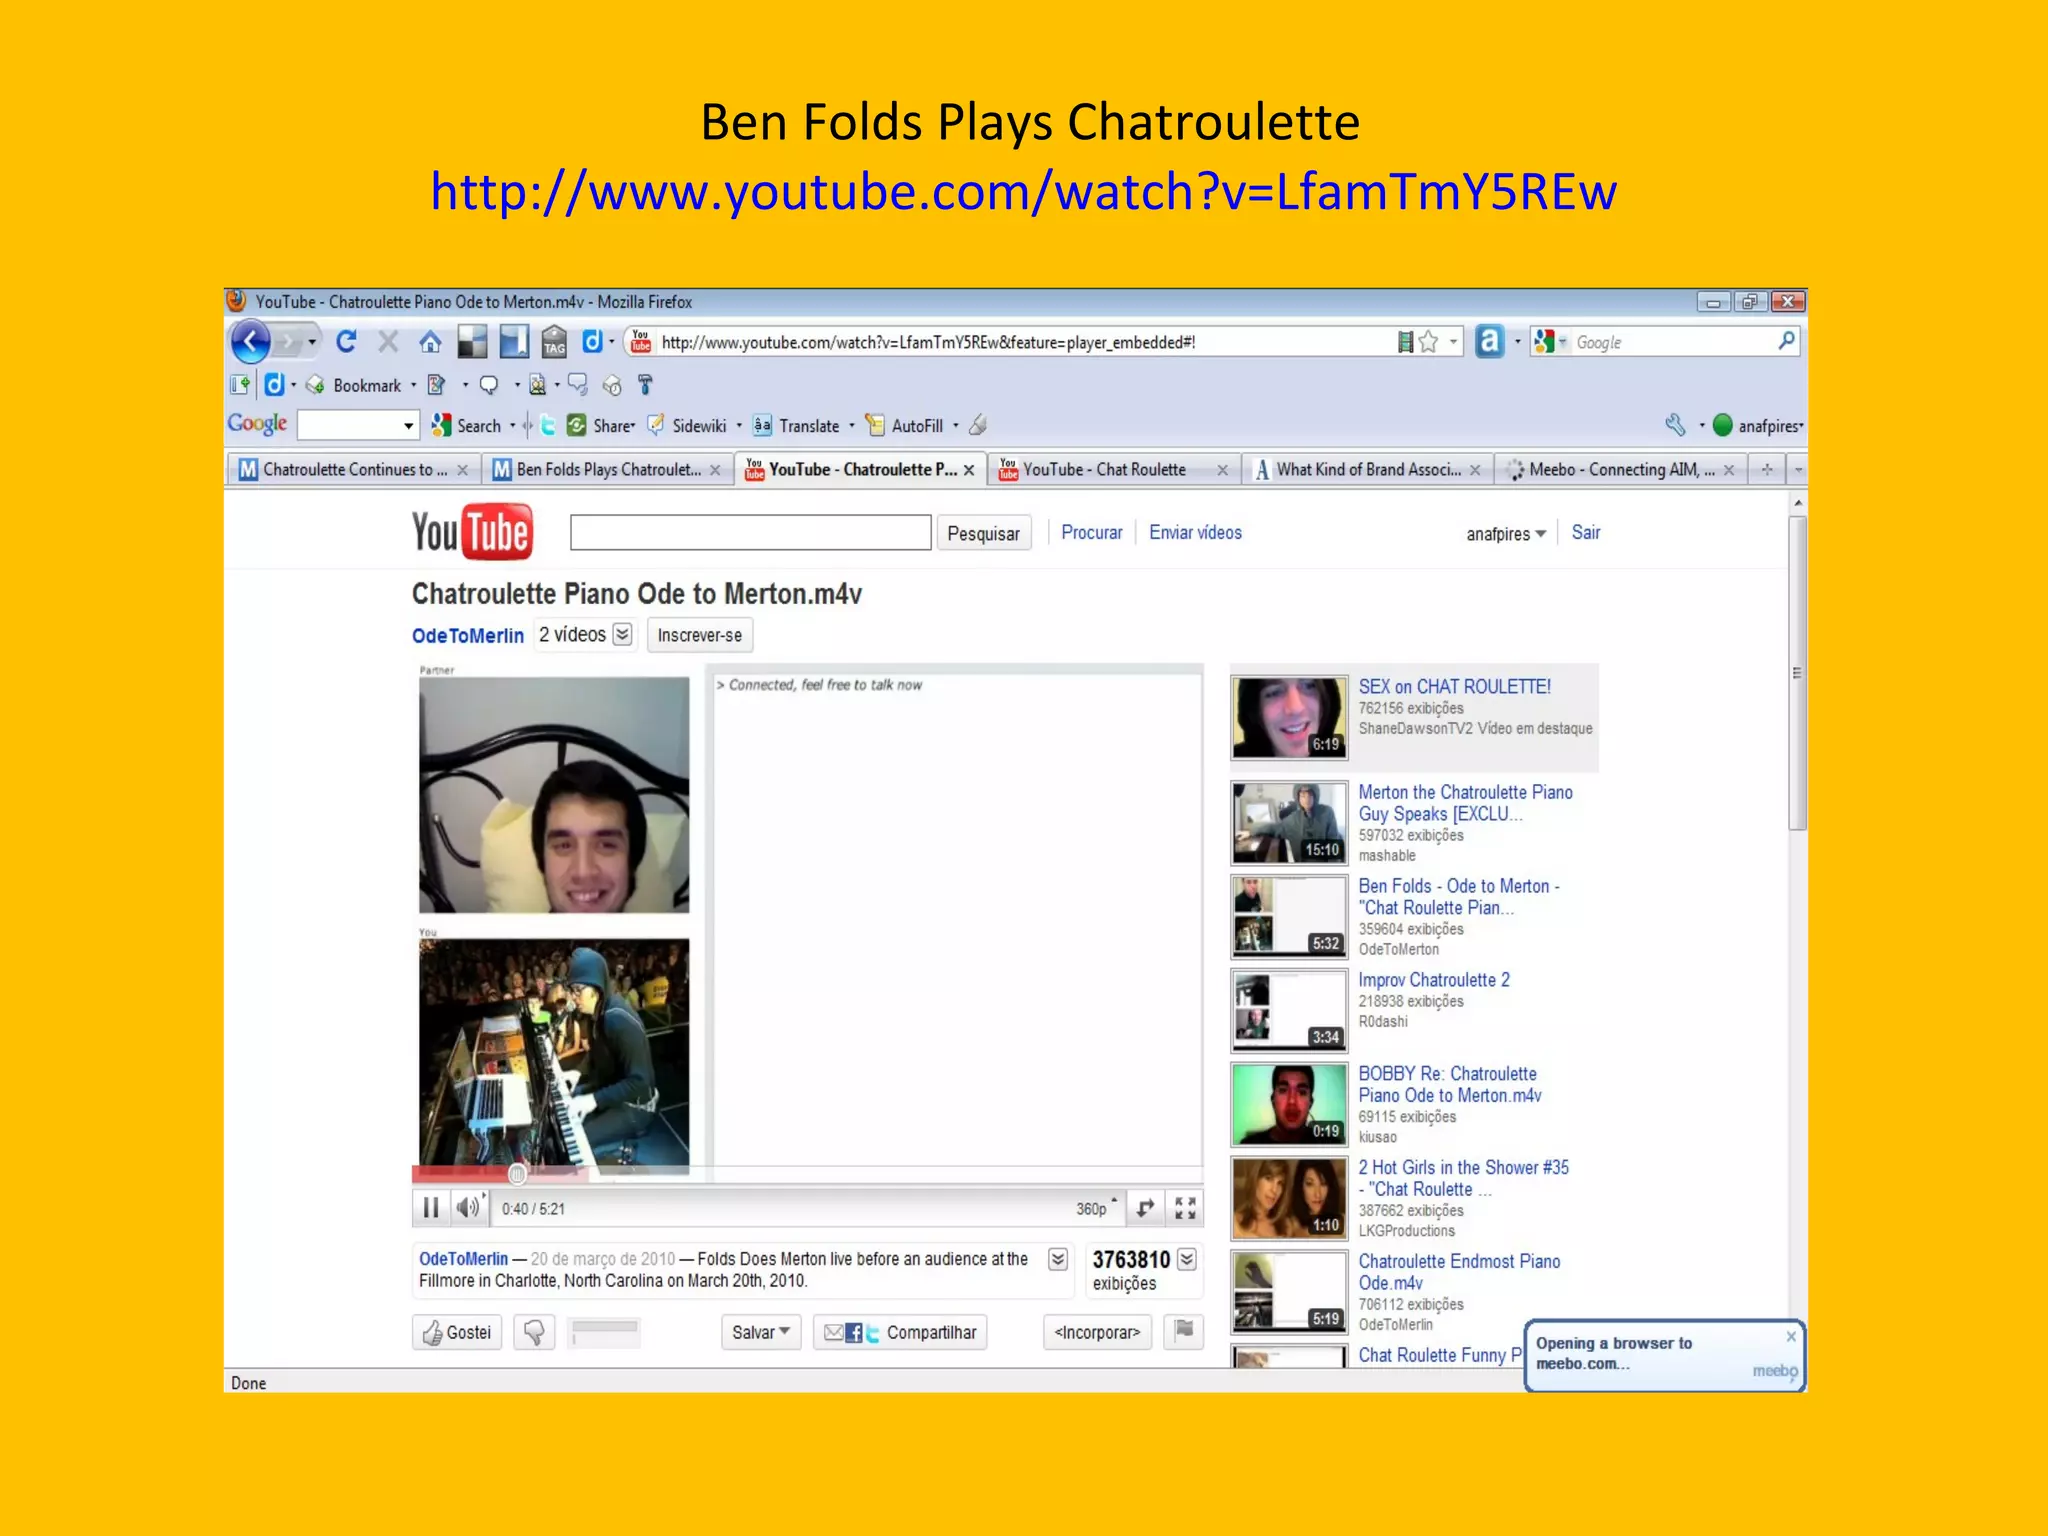Switch to Meebo - Connecting AIM tab
This screenshot has height=1536, width=2048.
pos(1620,469)
